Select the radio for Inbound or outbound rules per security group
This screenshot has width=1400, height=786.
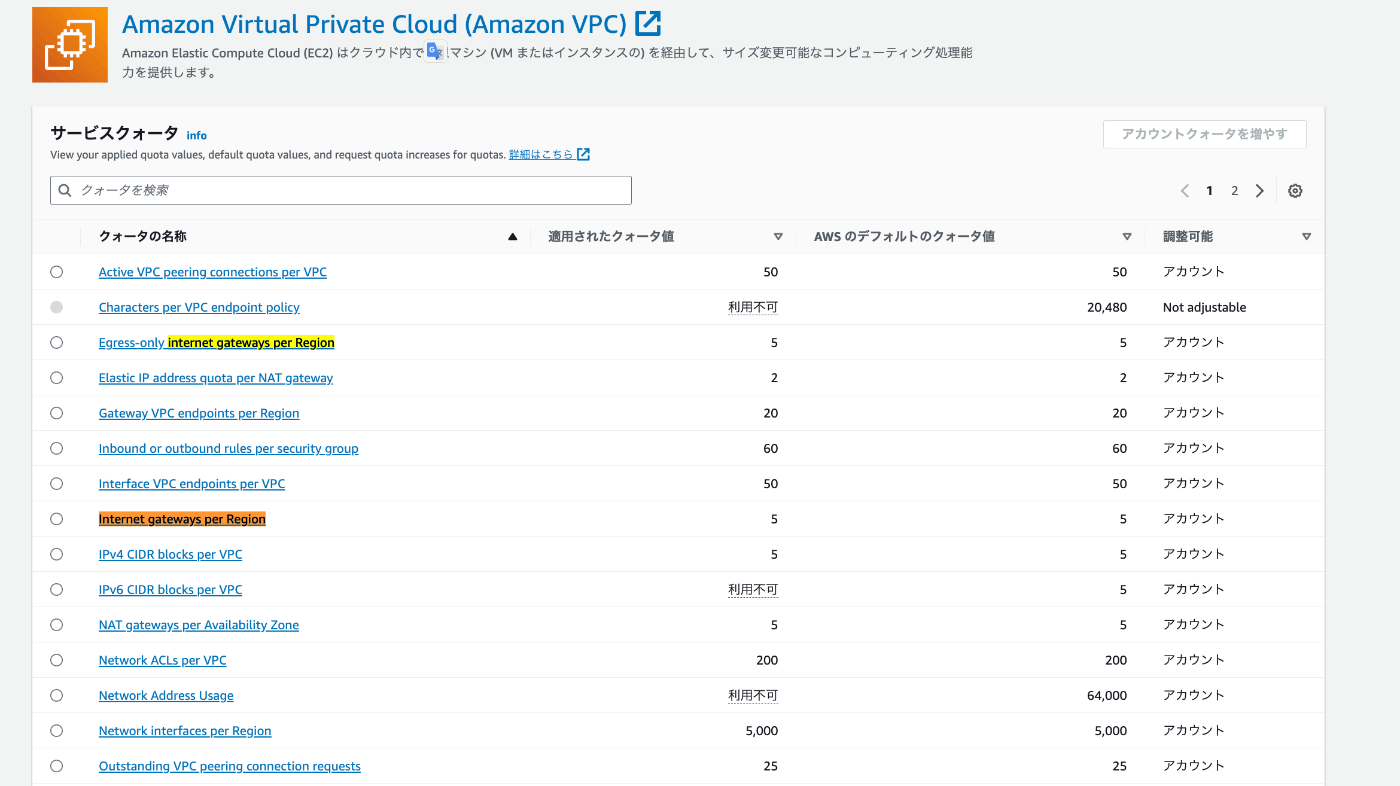[56, 448]
